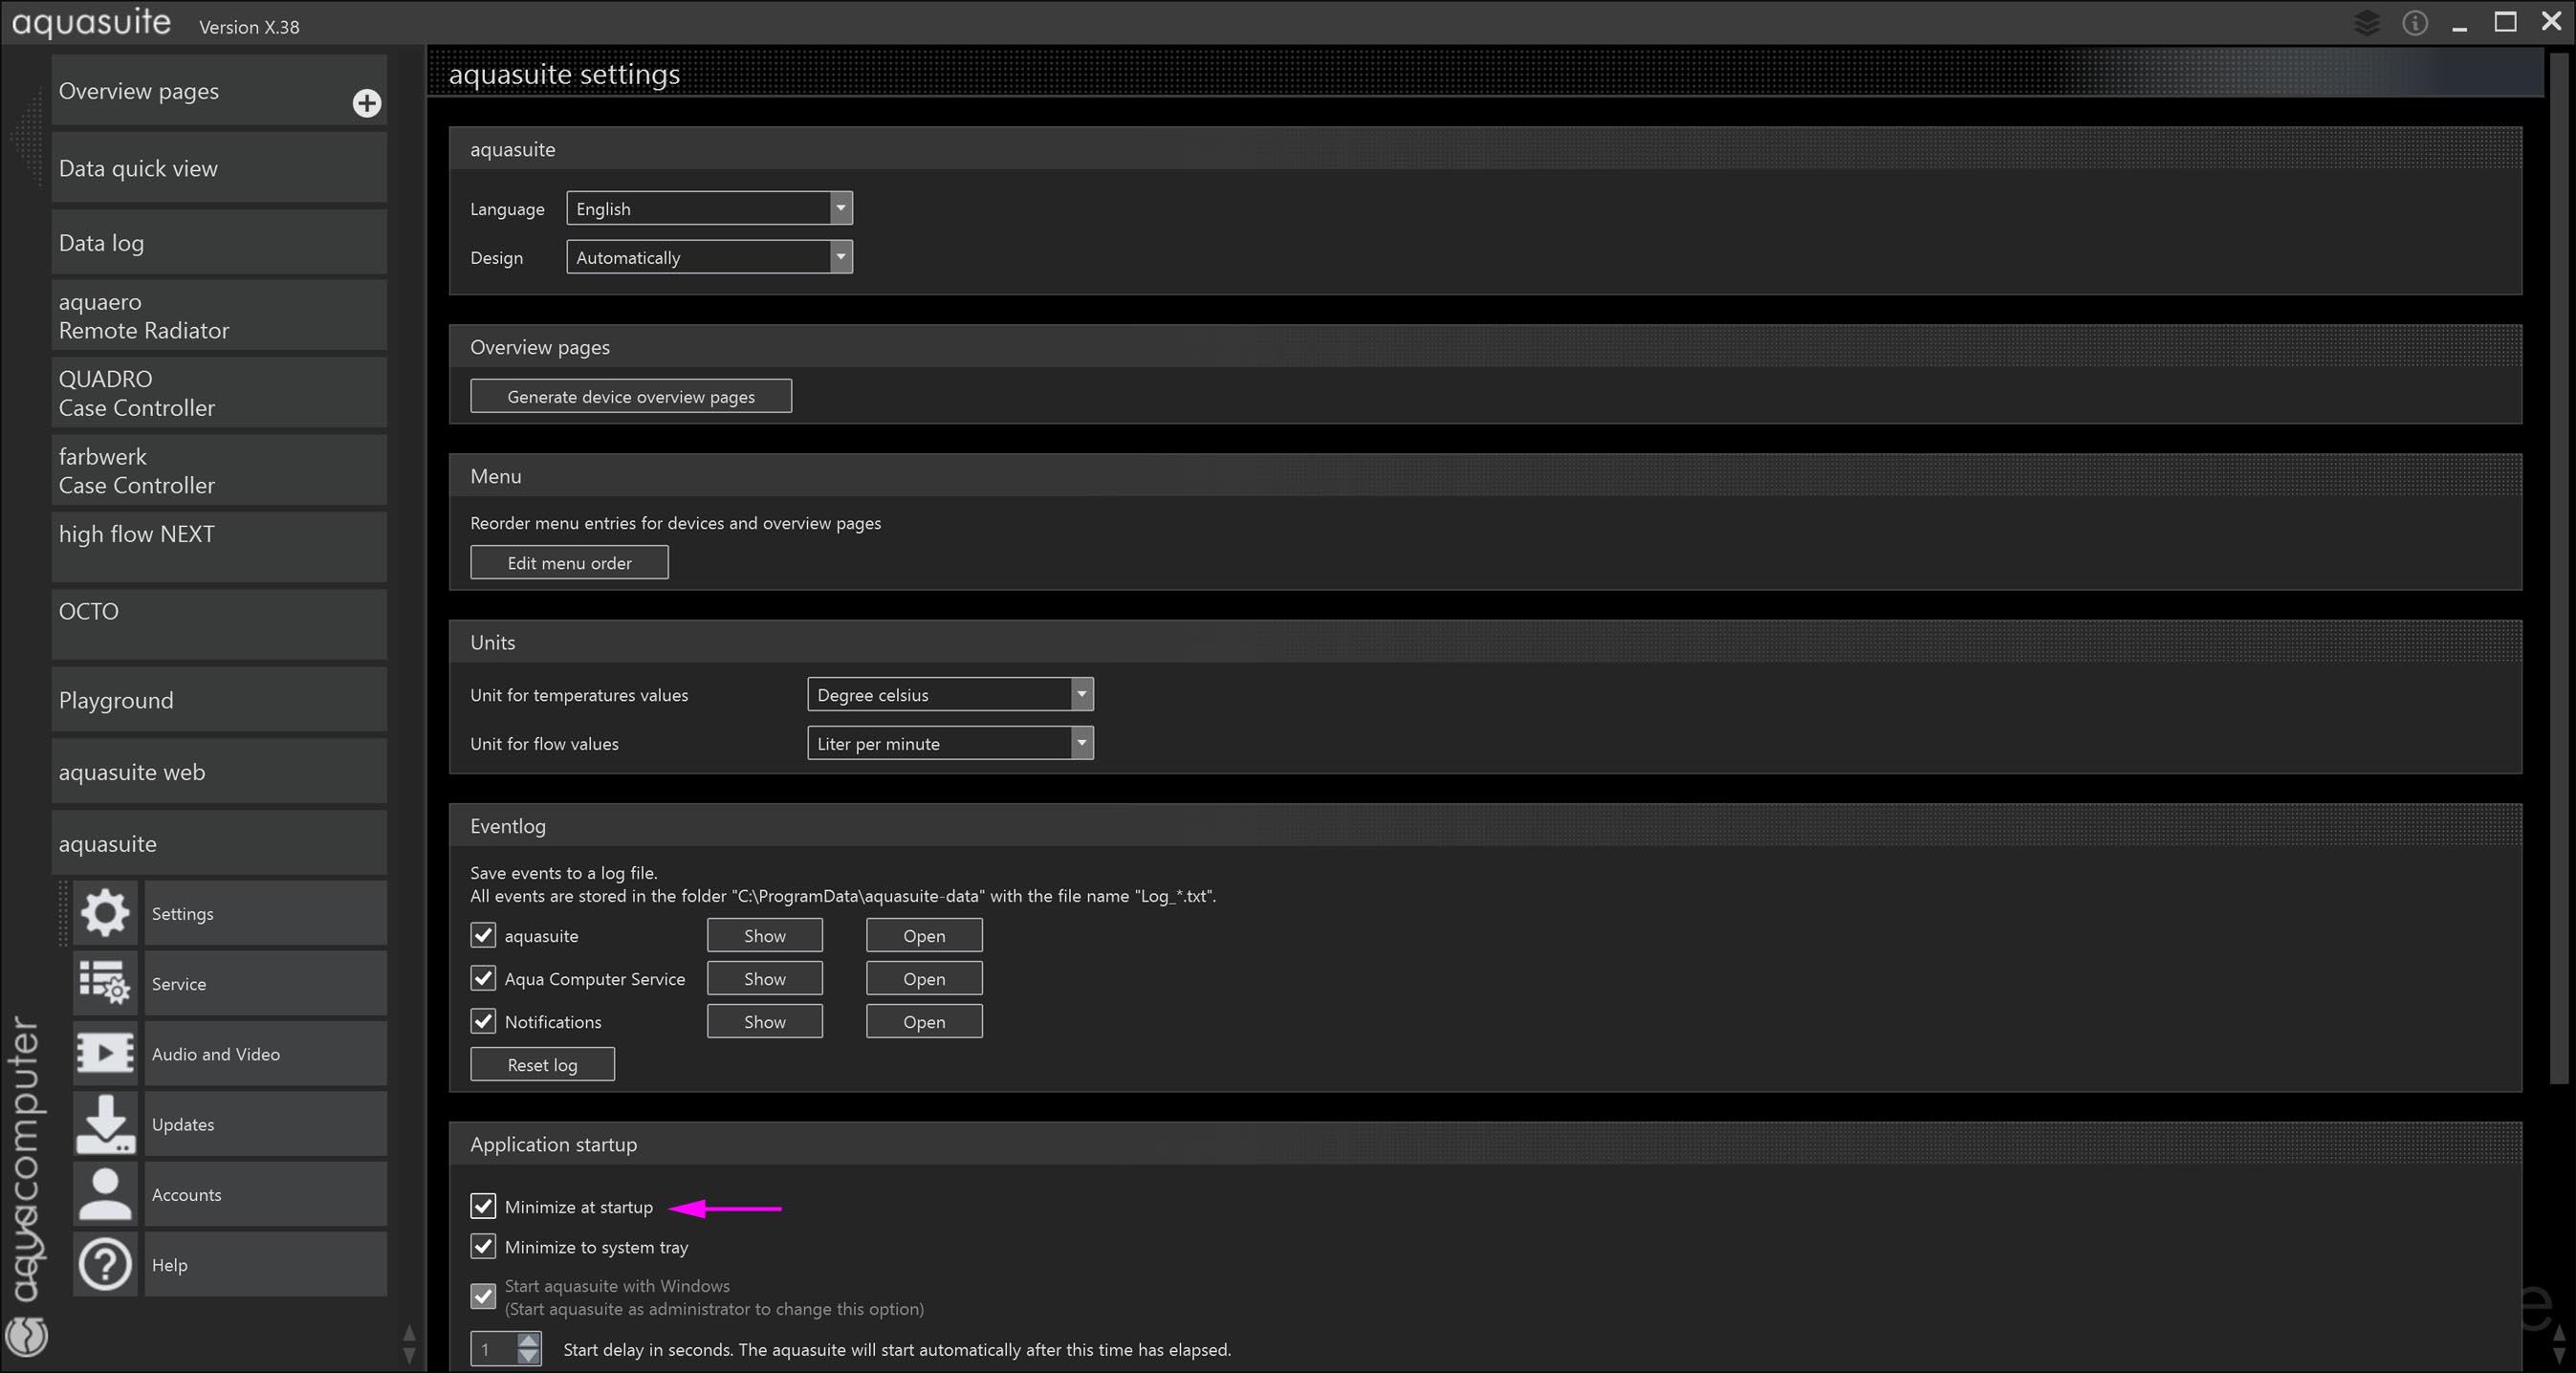Screen dimensions: 2576x1373
Task: Open the temperature unit dropdown
Action: coord(949,694)
